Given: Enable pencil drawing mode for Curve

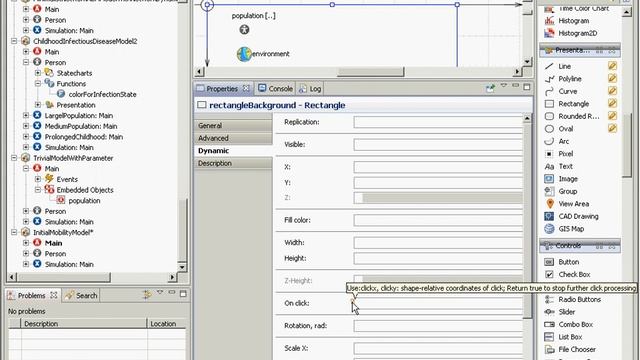Looking at the screenshot, I should click(612, 91).
